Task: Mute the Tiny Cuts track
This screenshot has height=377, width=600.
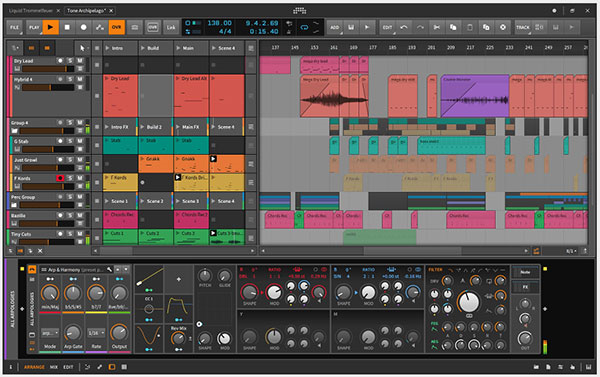Action: tap(80, 233)
